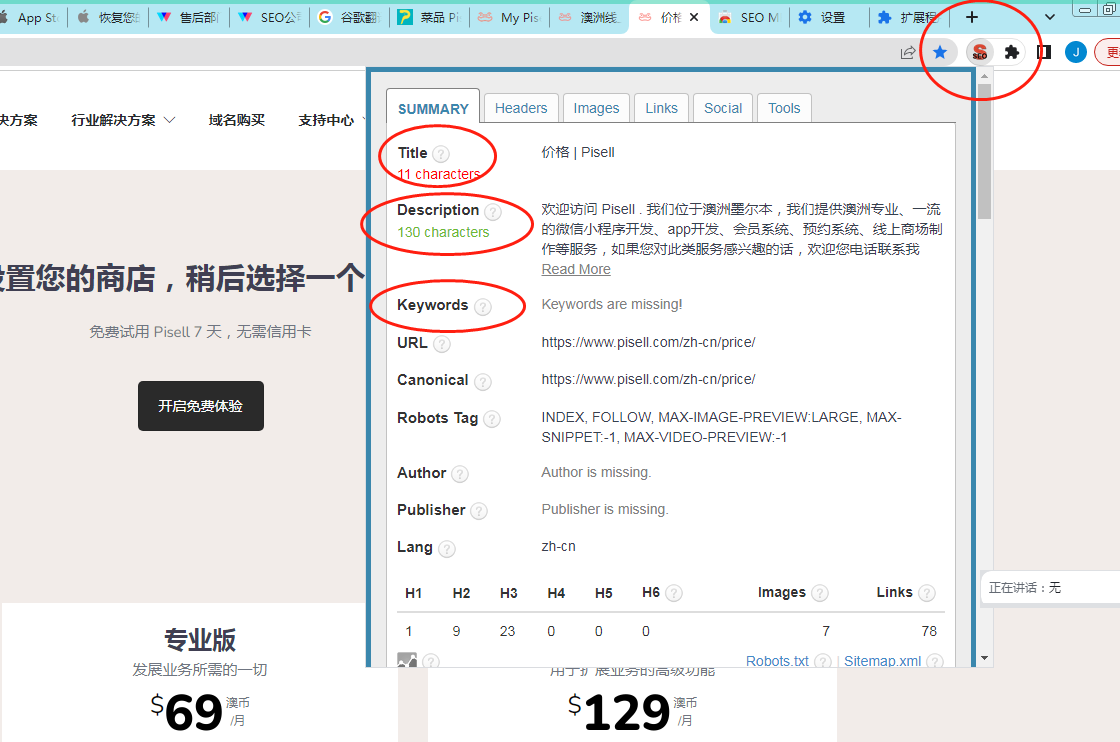Screen dimensions: 1120x742
Task: Click the share page icon in address bar
Action: 908,52
